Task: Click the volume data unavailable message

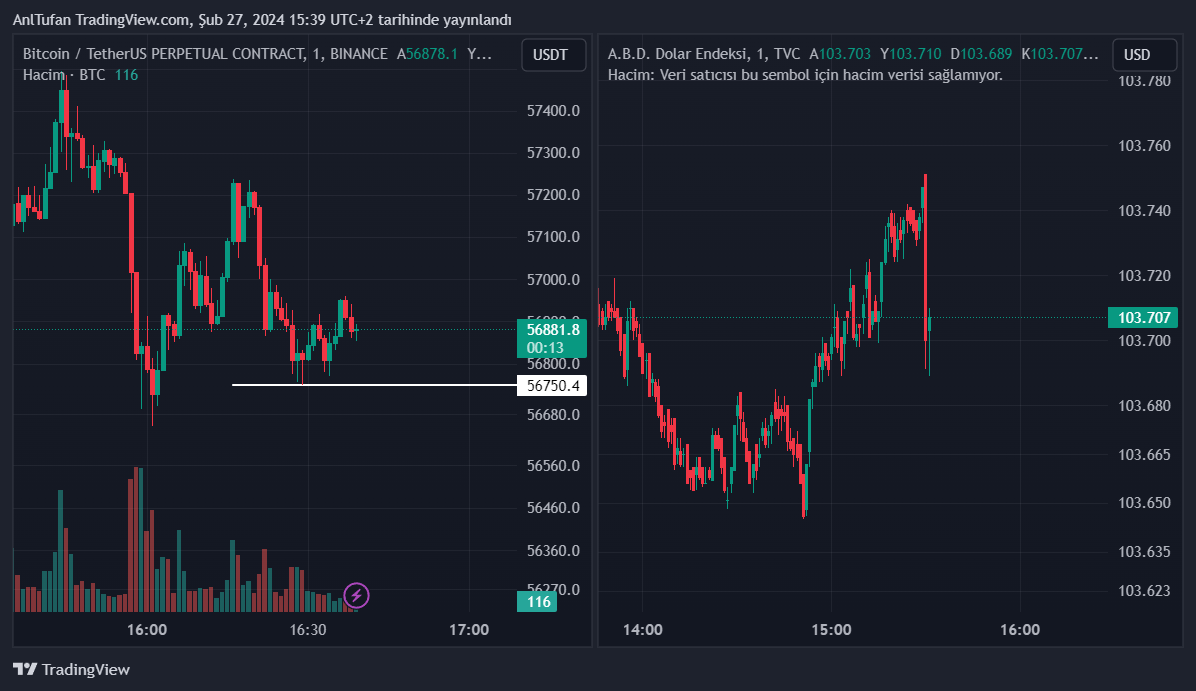Action: pyautogui.click(x=805, y=75)
